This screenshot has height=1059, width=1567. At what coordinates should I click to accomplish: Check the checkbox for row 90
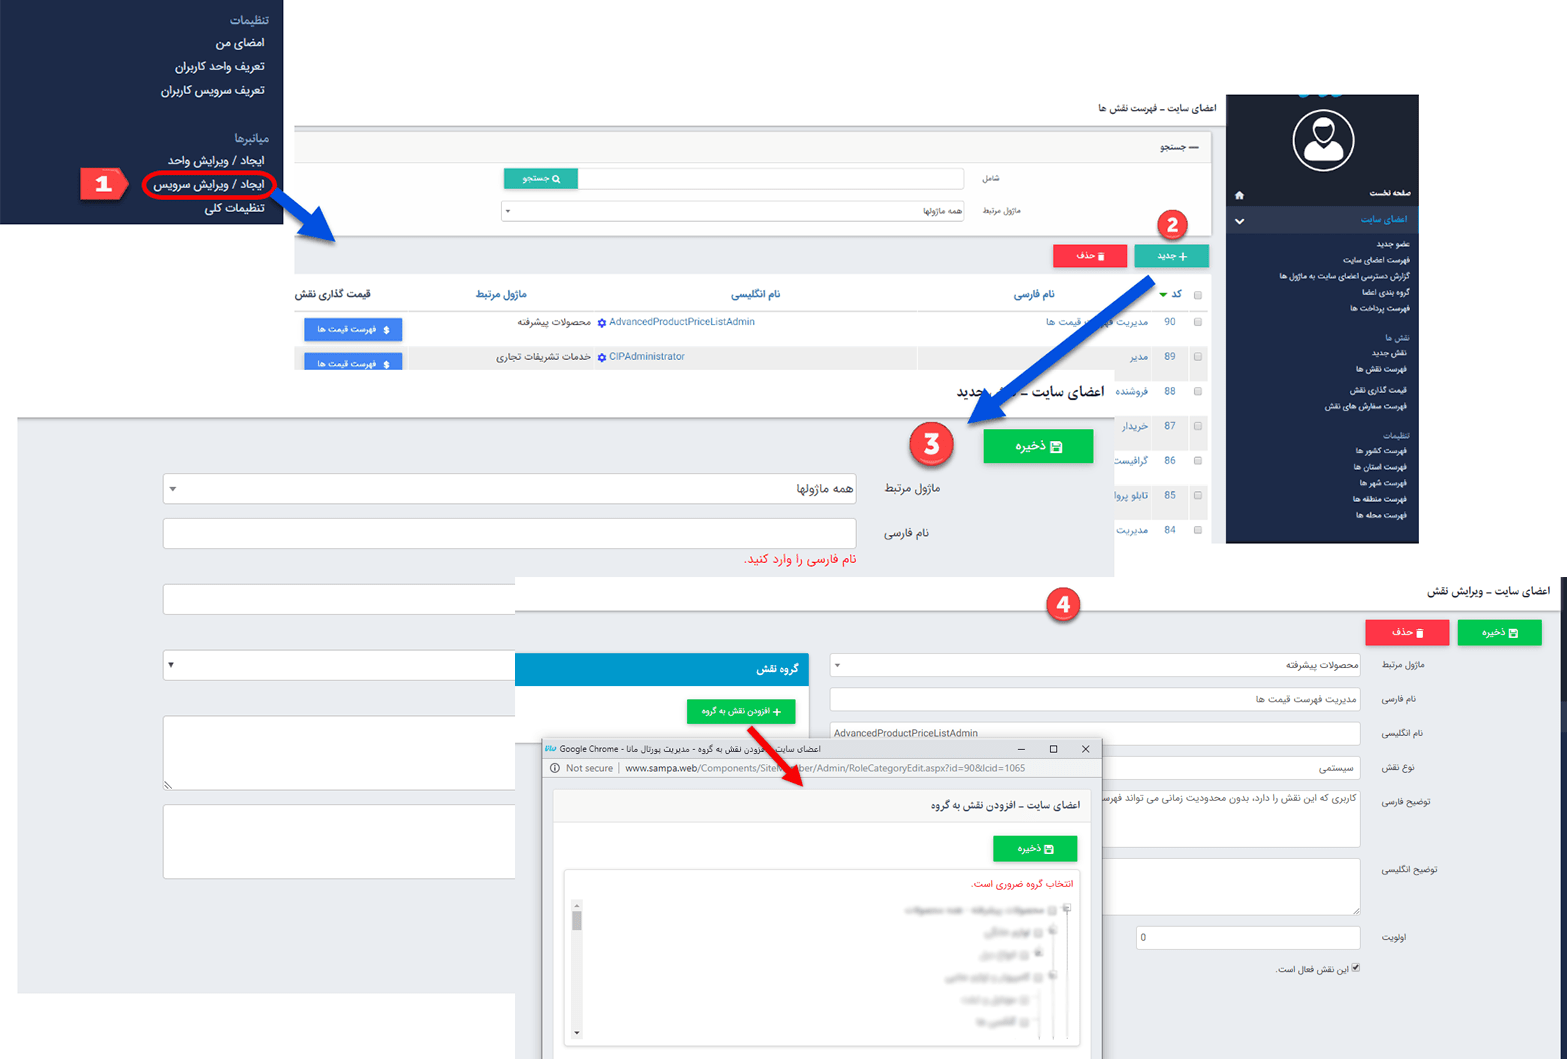[1198, 322]
